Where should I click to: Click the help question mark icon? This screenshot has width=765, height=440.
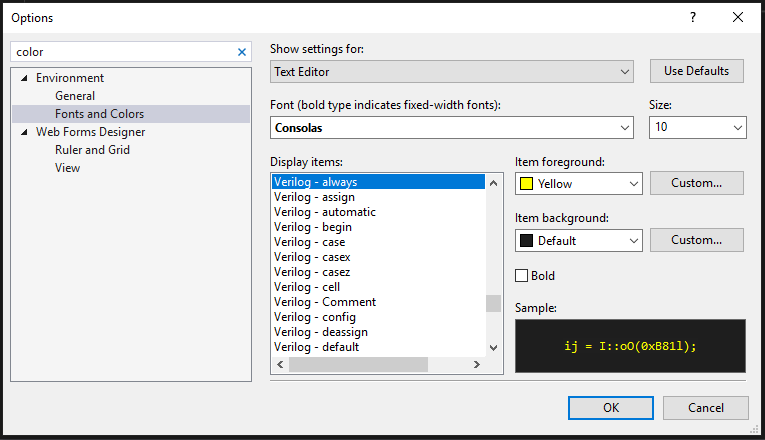click(693, 18)
